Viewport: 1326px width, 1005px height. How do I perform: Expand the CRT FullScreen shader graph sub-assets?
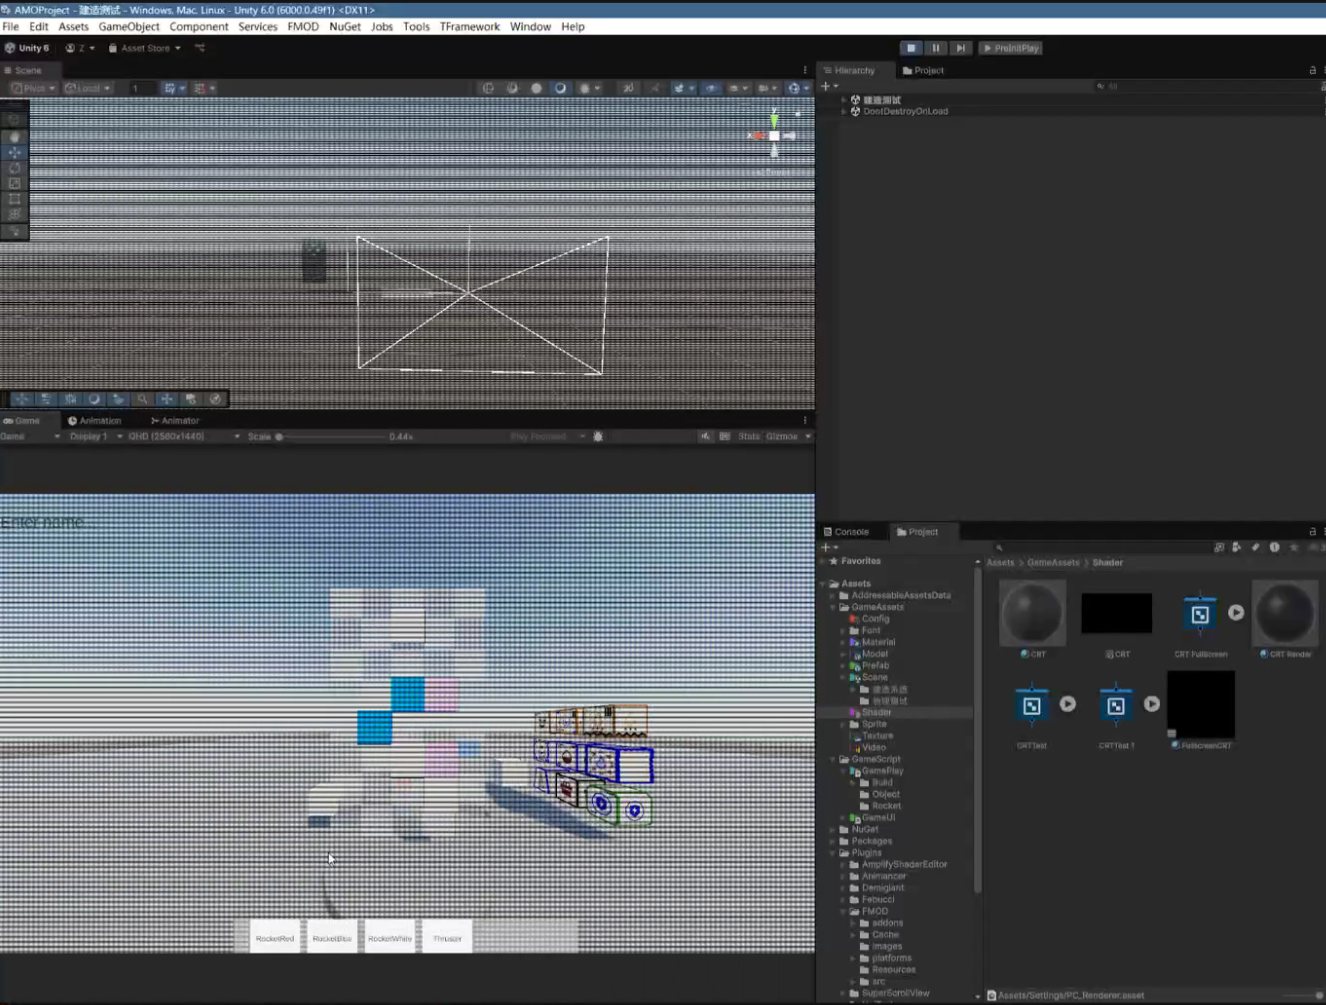coord(1236,612)
